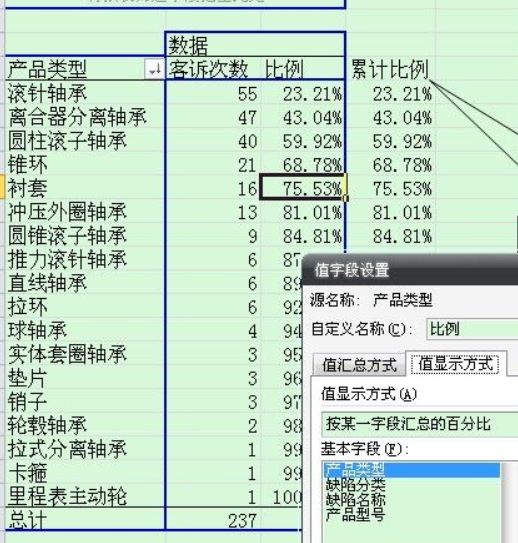Choose 缺陷分类 in the base field list

coord(355,485)
